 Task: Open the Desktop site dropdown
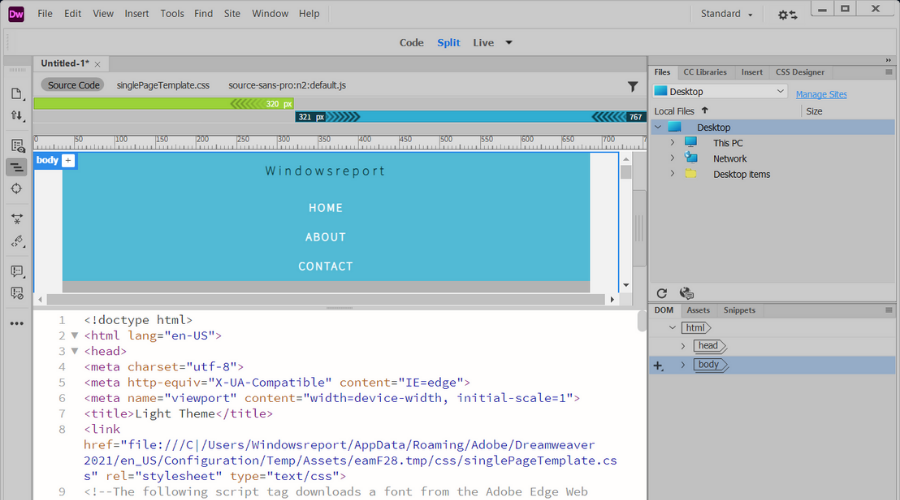coord(720,92)
